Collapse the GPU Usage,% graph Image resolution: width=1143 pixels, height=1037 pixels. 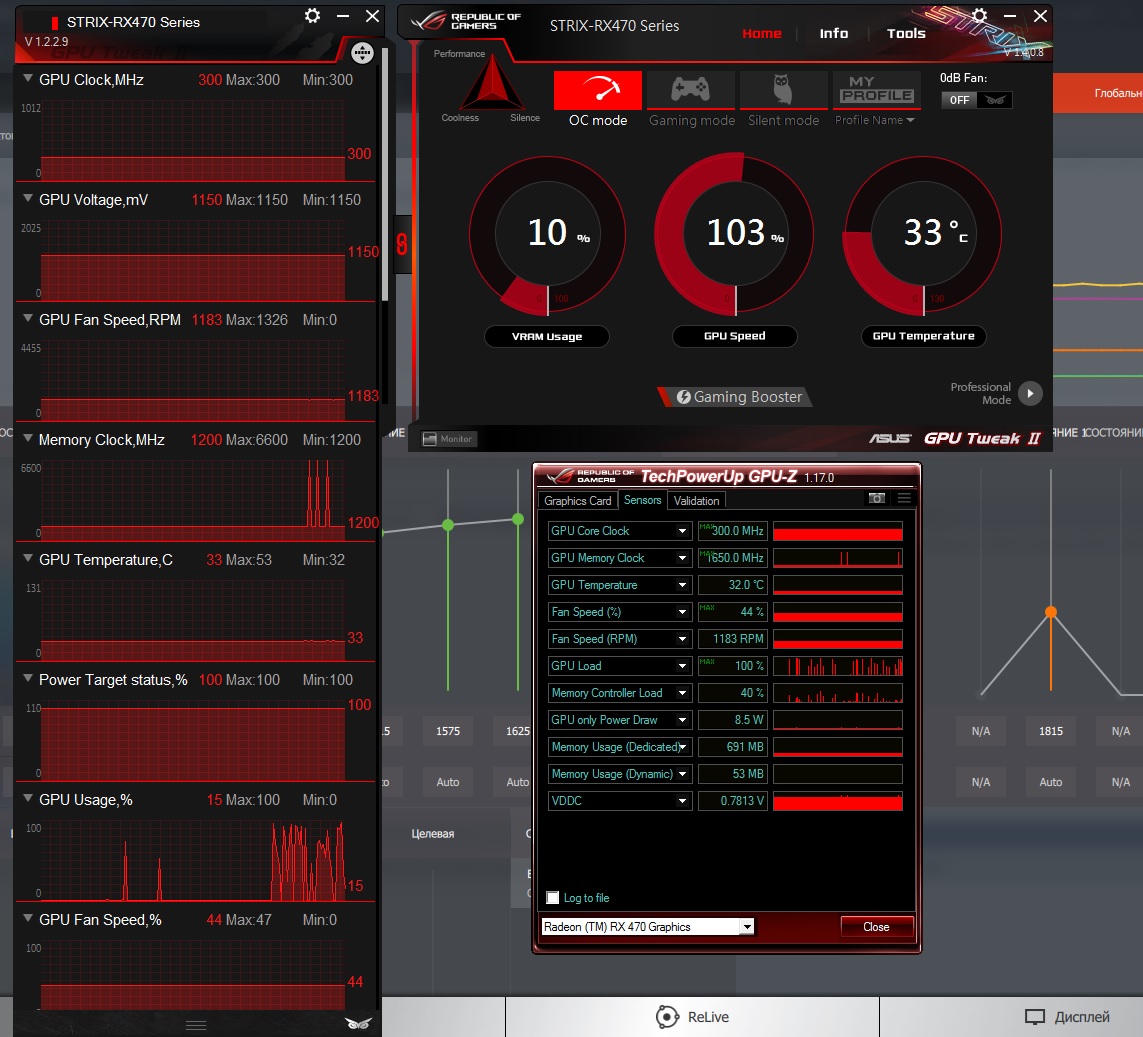point(28,798)
